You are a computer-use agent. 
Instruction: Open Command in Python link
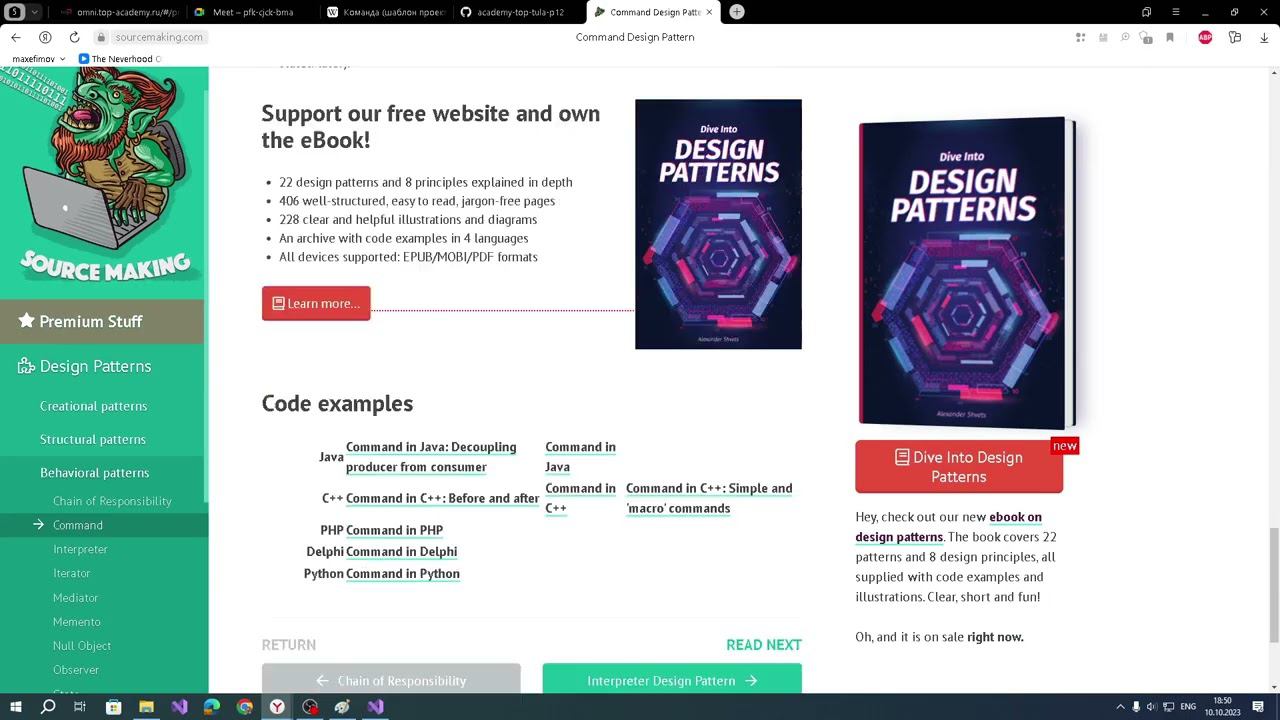pos(403,573)
